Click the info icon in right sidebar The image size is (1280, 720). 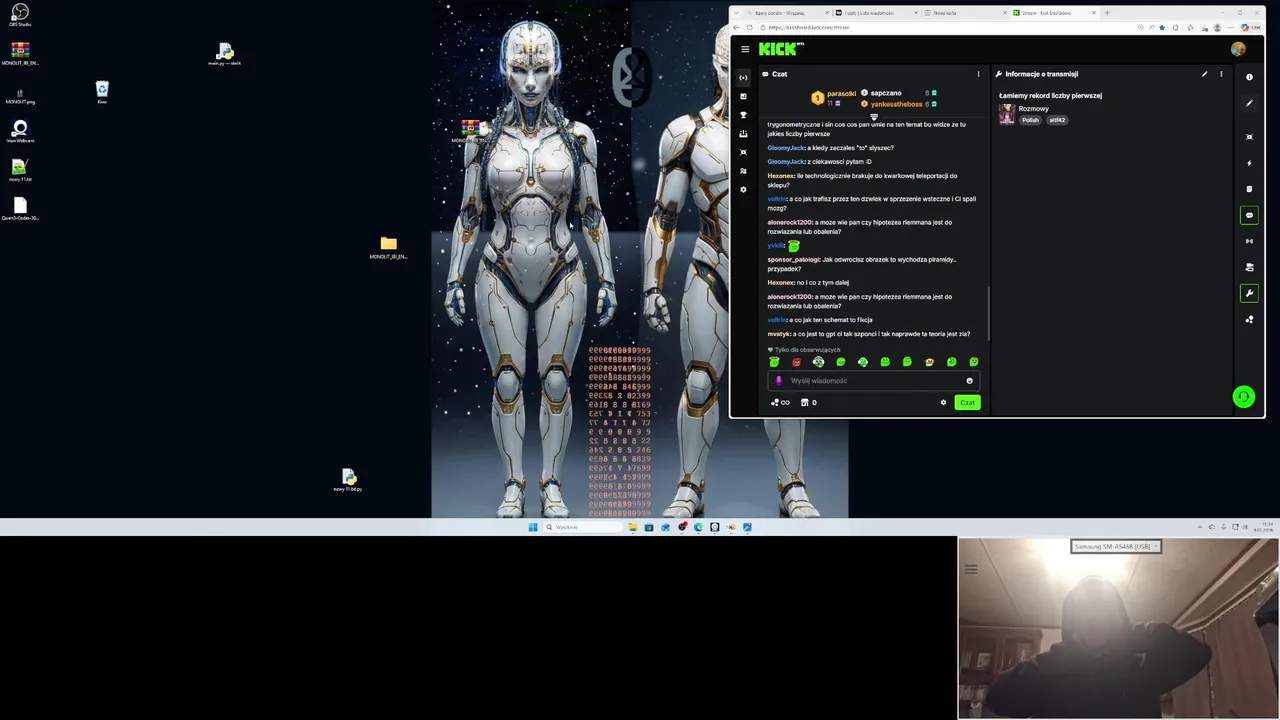click(x=1249, y=77)
